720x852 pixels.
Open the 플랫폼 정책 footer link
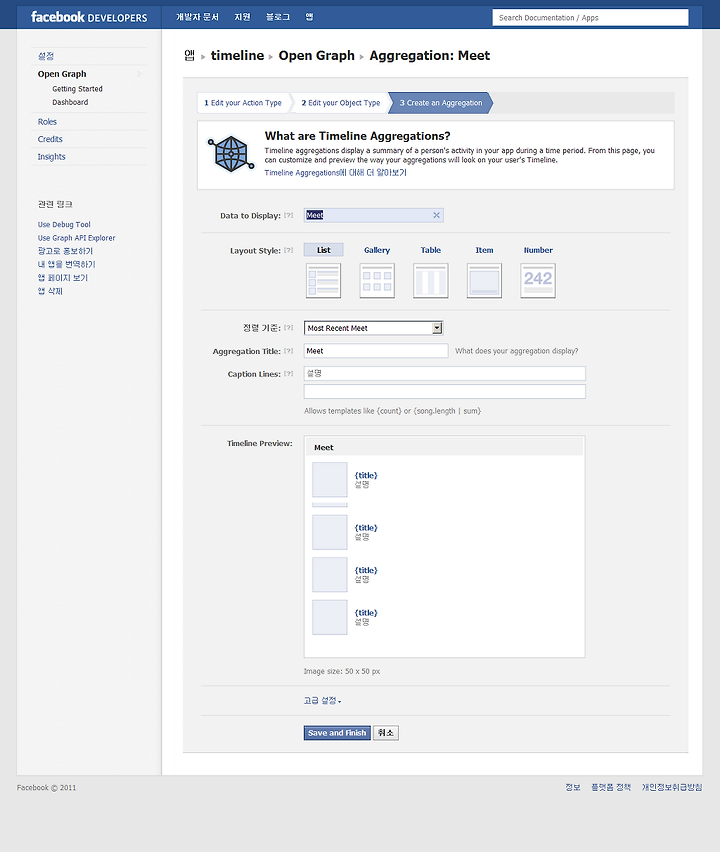click(x=611, y=787)
